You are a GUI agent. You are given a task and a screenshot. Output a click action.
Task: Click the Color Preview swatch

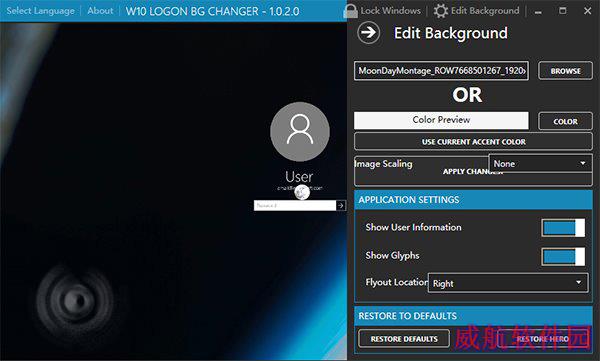pos(441,120)
